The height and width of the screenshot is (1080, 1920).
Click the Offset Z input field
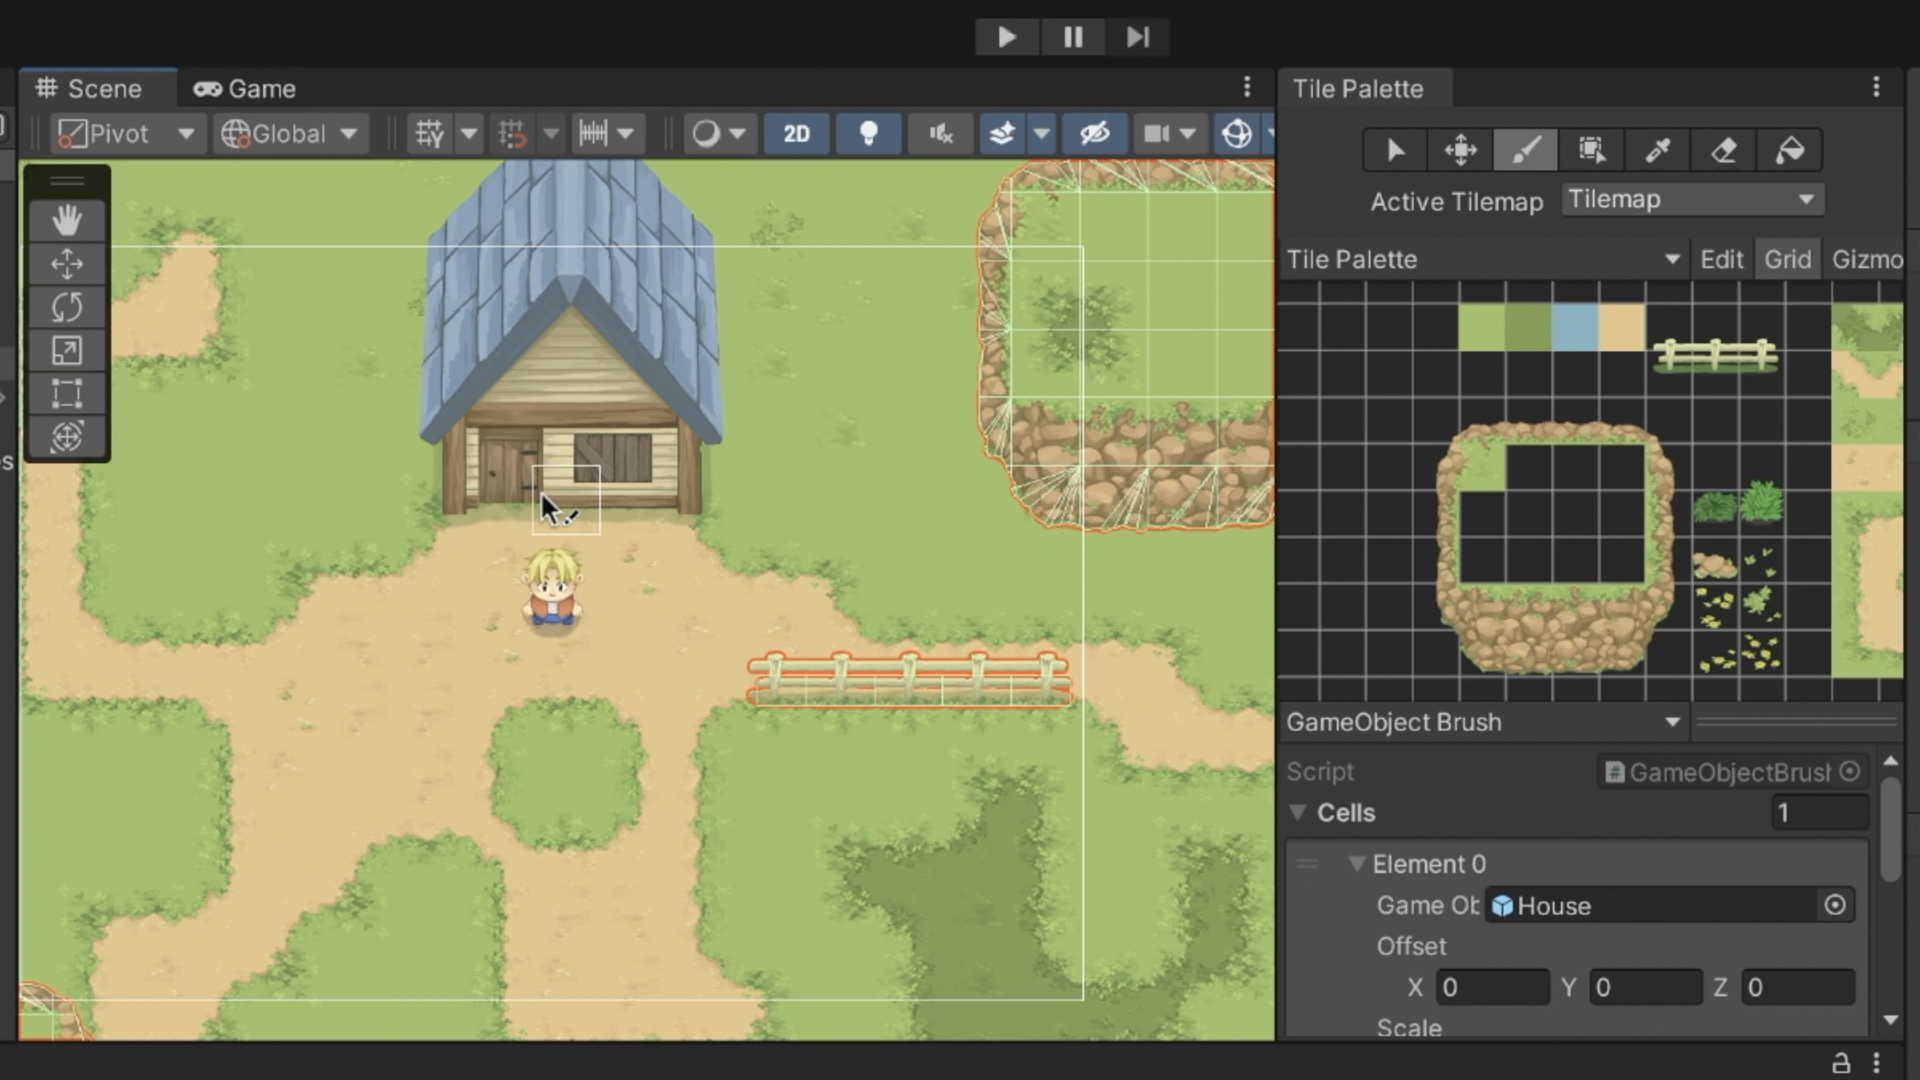1798,987
